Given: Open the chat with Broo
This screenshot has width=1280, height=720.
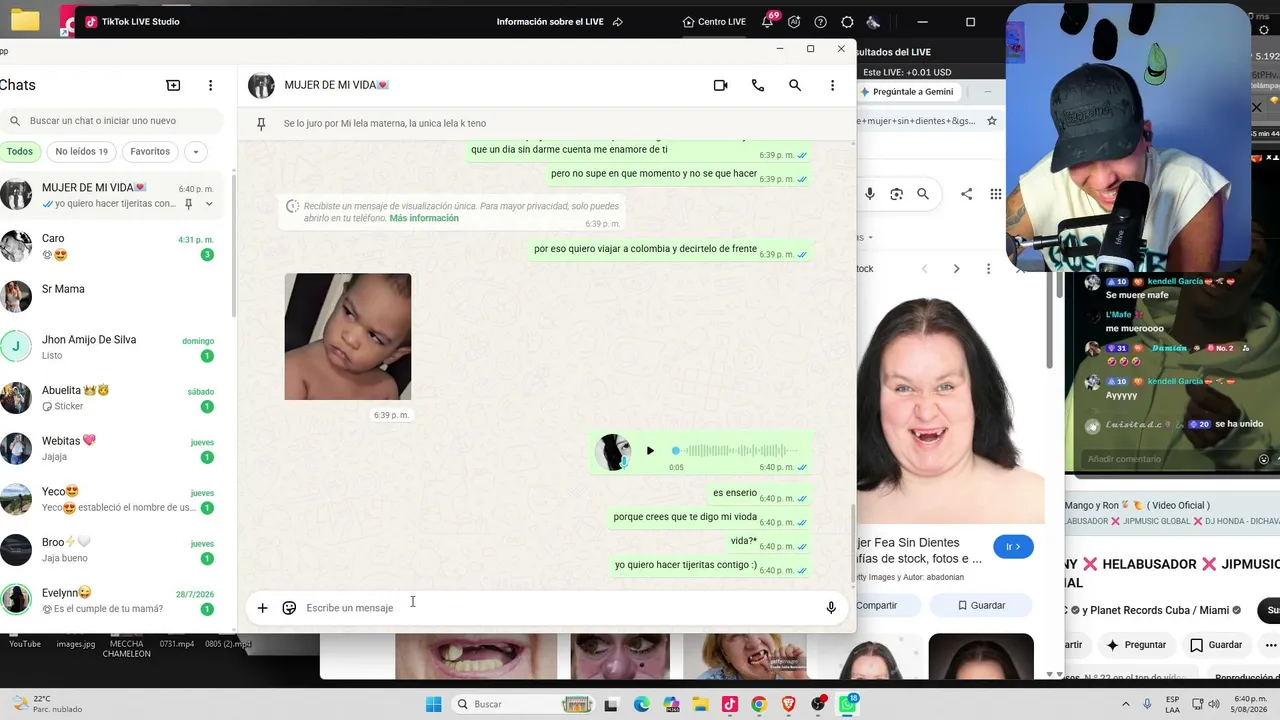Looking at the screenshot, I should click(112, 550).
